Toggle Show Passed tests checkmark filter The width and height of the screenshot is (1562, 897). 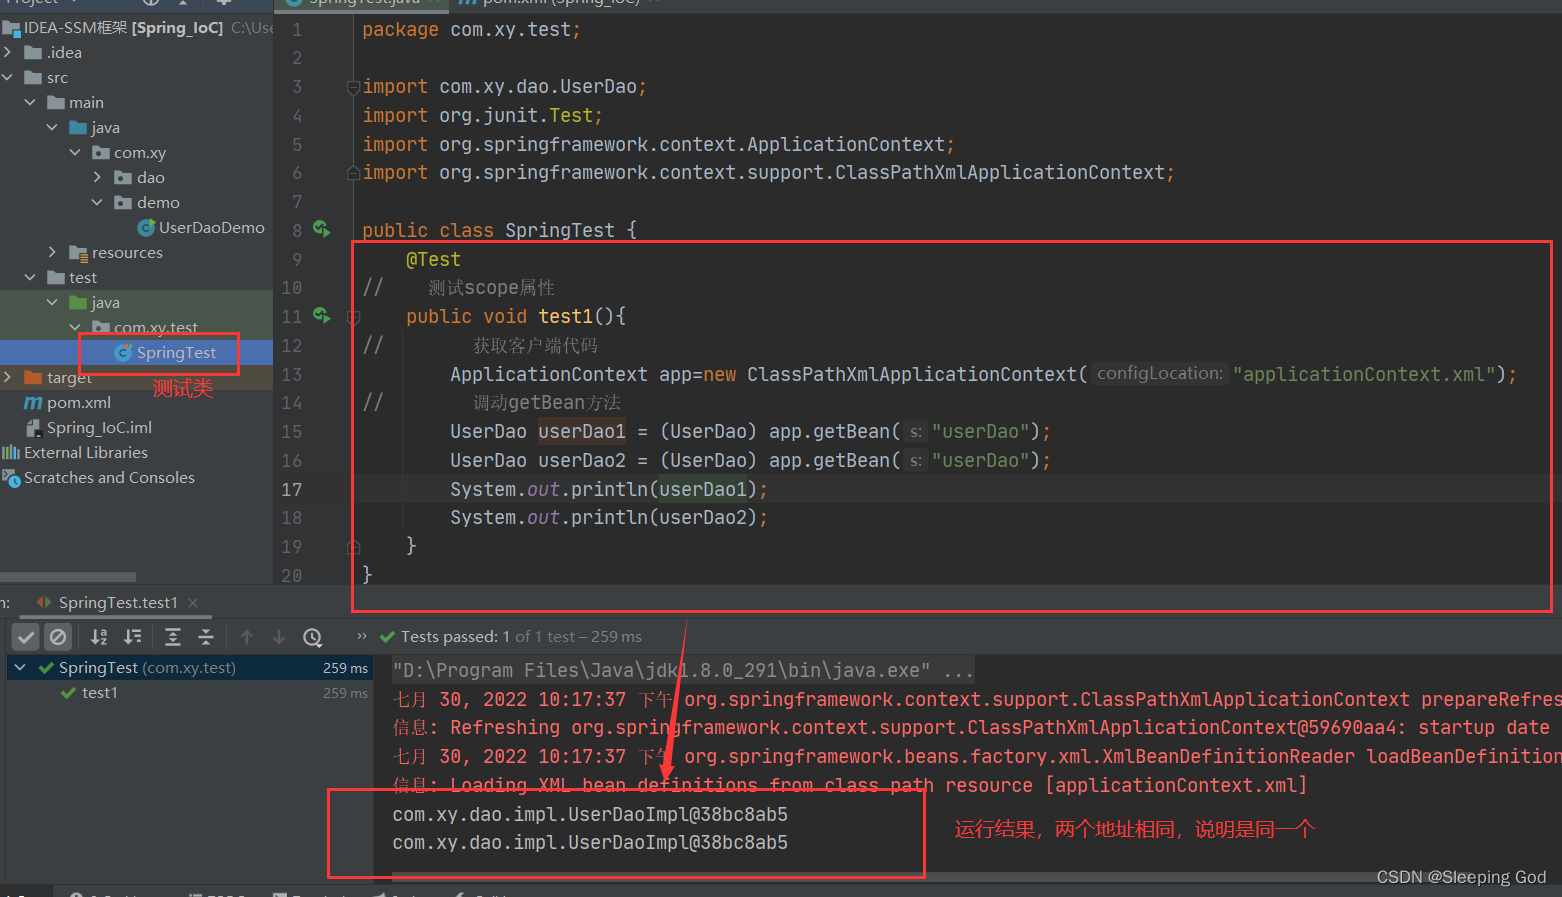pyautogui.click(x=27, y=637)
